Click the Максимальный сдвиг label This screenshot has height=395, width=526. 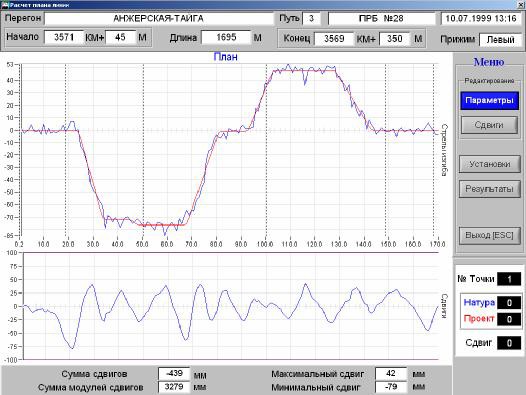[318, 374]
